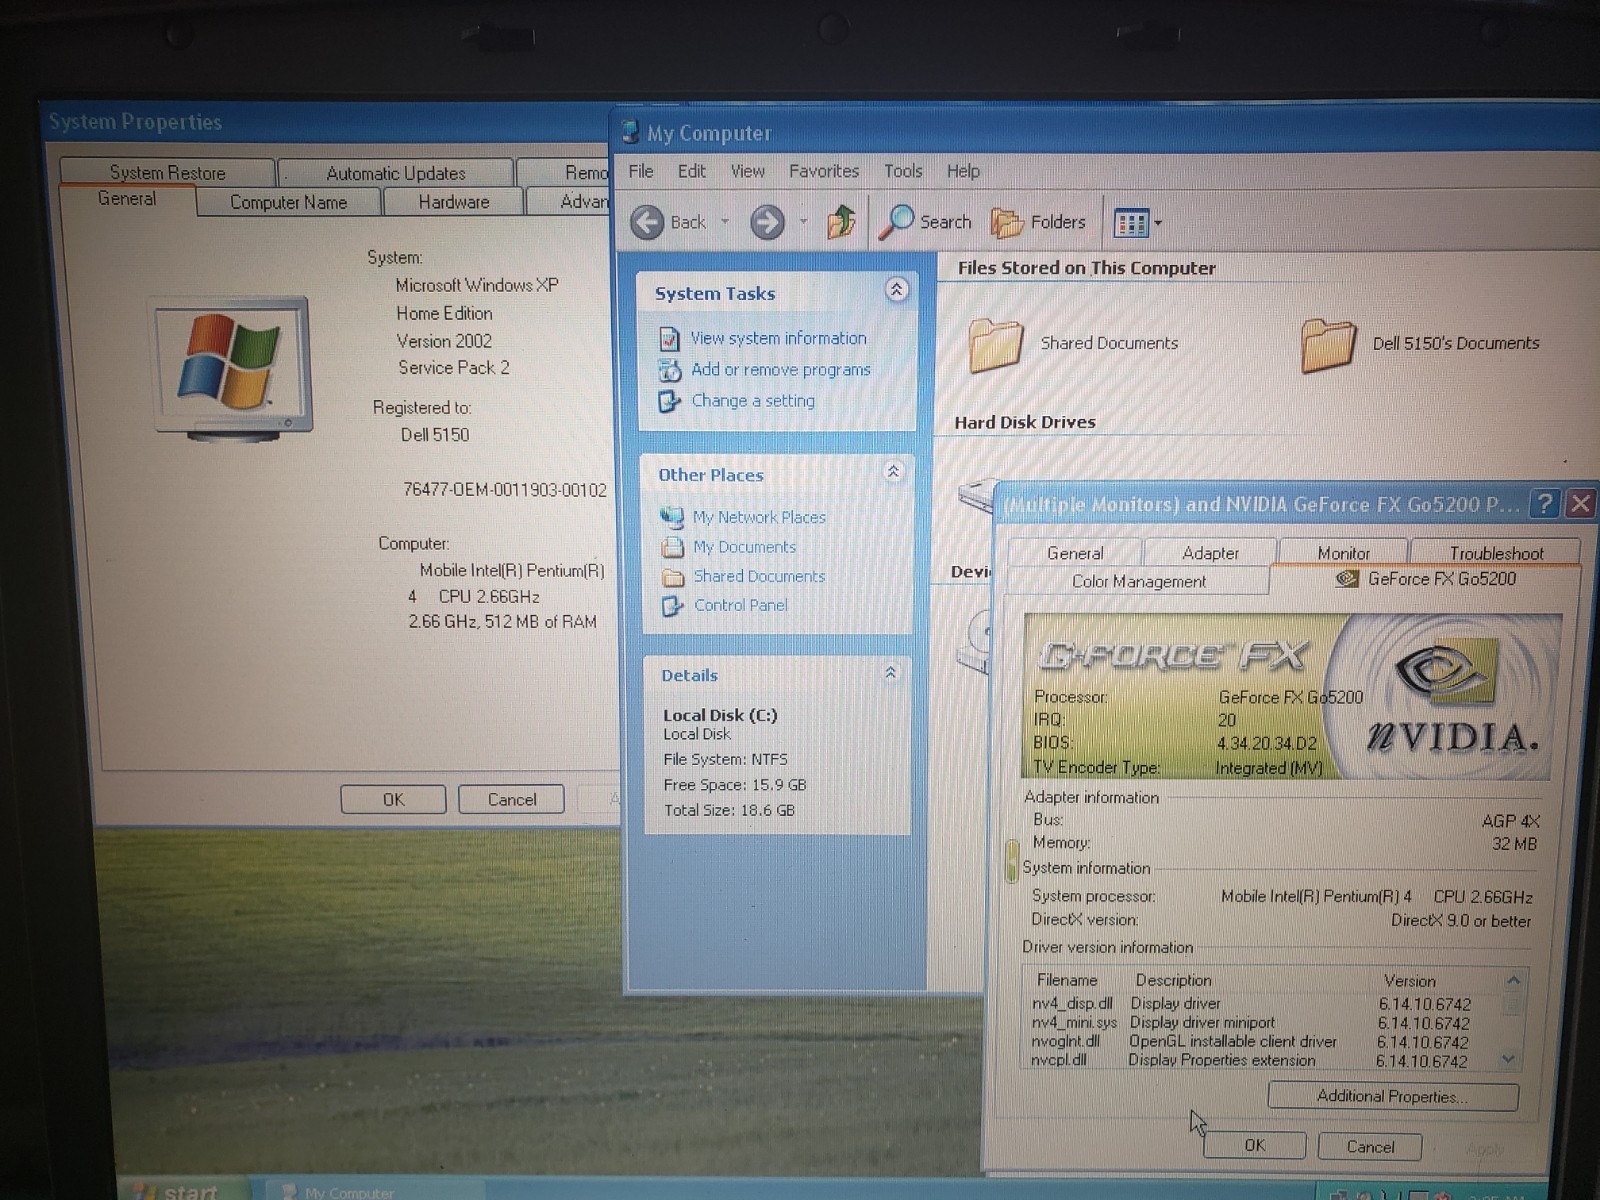This screenshot has width=1600, height=1200.
Task: Click the Filename column header
Action: [1067, 980]
